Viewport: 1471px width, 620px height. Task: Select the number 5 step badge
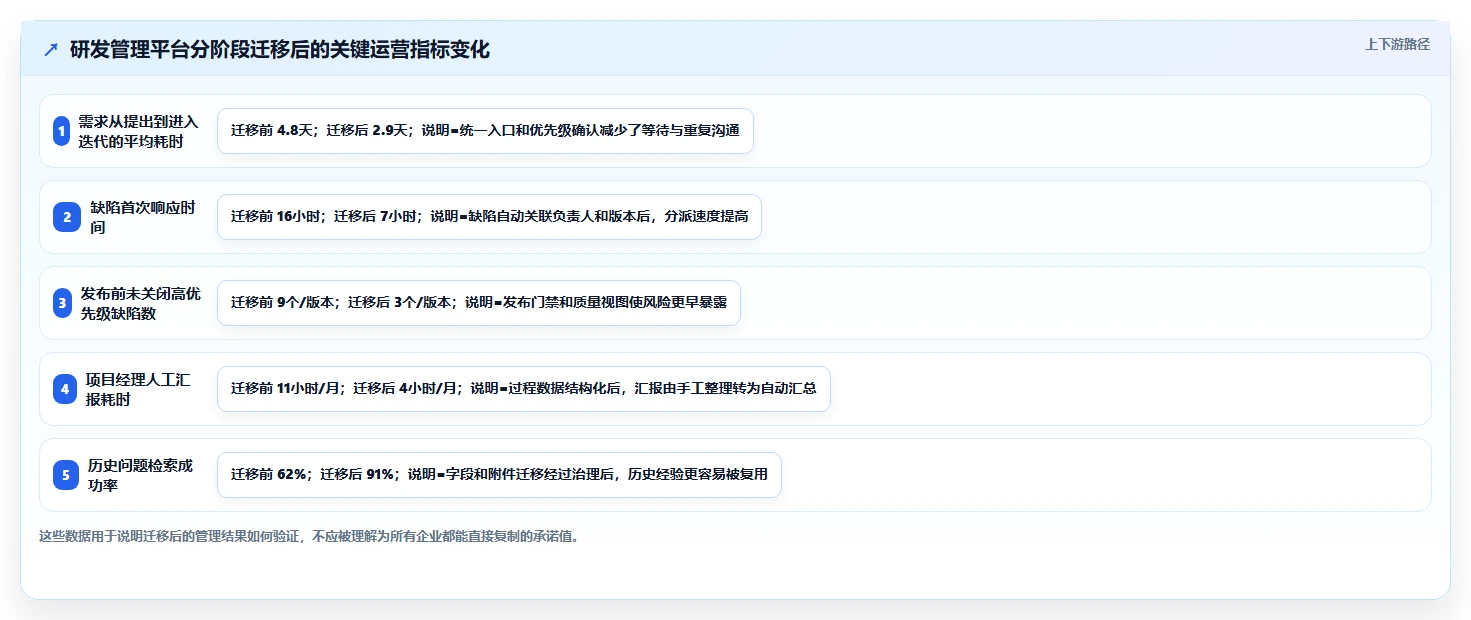click(66, 475)
